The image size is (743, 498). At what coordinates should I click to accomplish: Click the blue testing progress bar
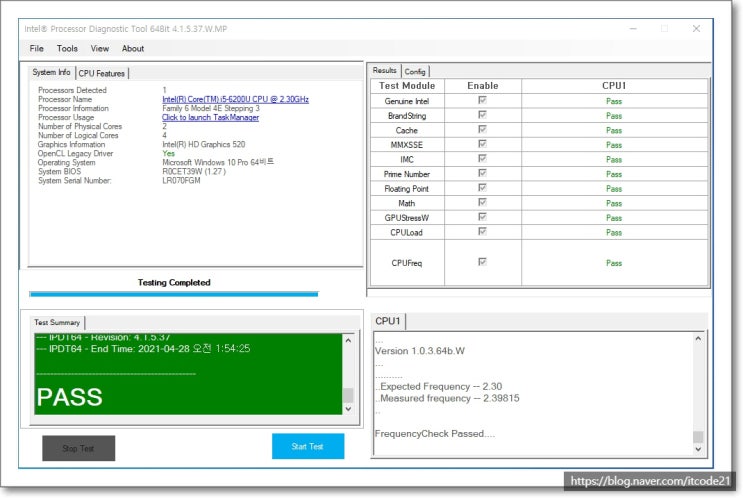[173, 294]
